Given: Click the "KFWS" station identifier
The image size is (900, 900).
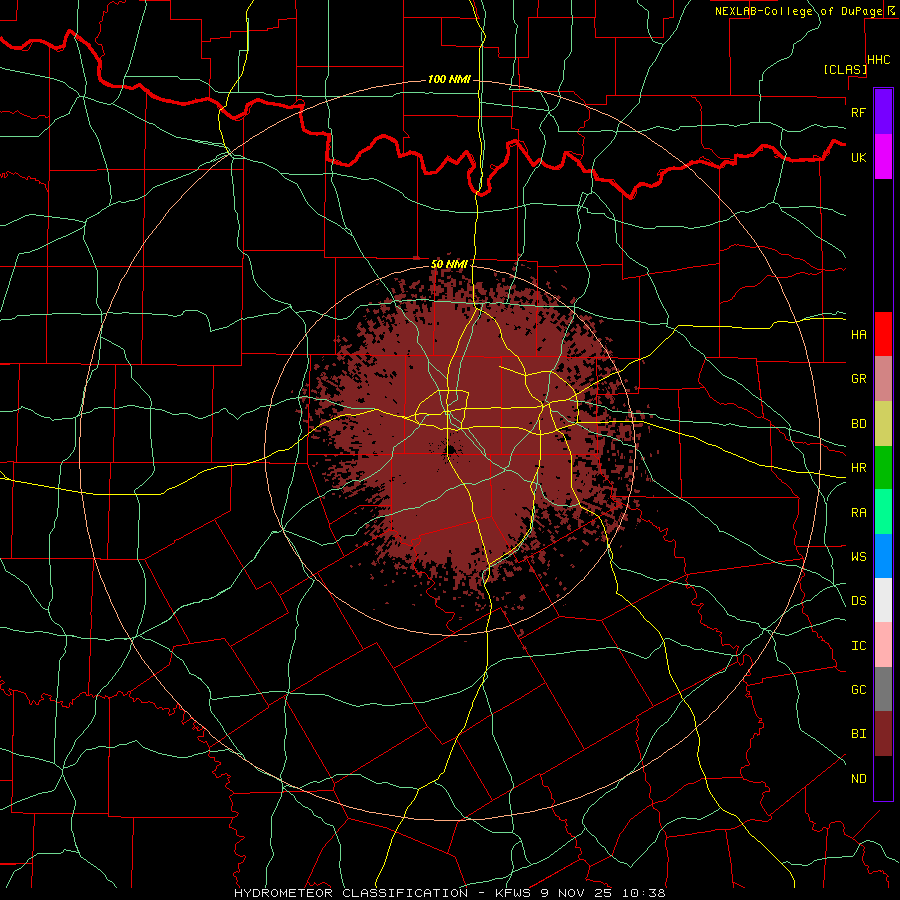Looking at the screenshot, I should point(514,893).
